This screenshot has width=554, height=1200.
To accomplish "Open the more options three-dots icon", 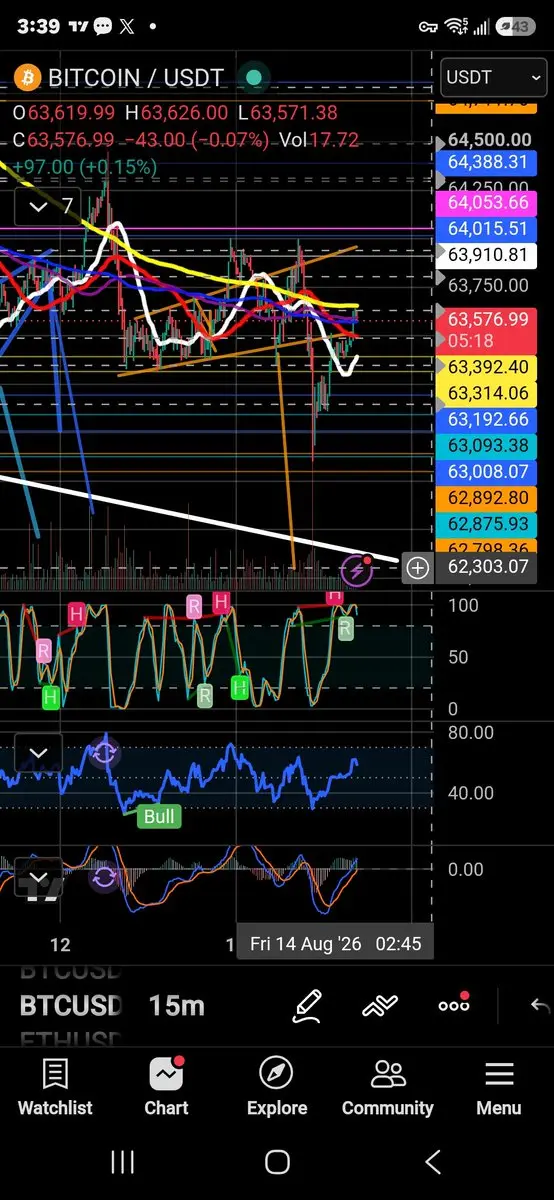I will pyautogui.click(x=454, y=1004).
